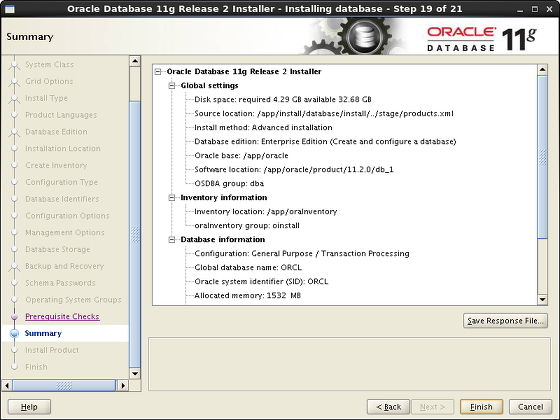Click the sidebar horizontal scrollbar thumb

point(64,386)
